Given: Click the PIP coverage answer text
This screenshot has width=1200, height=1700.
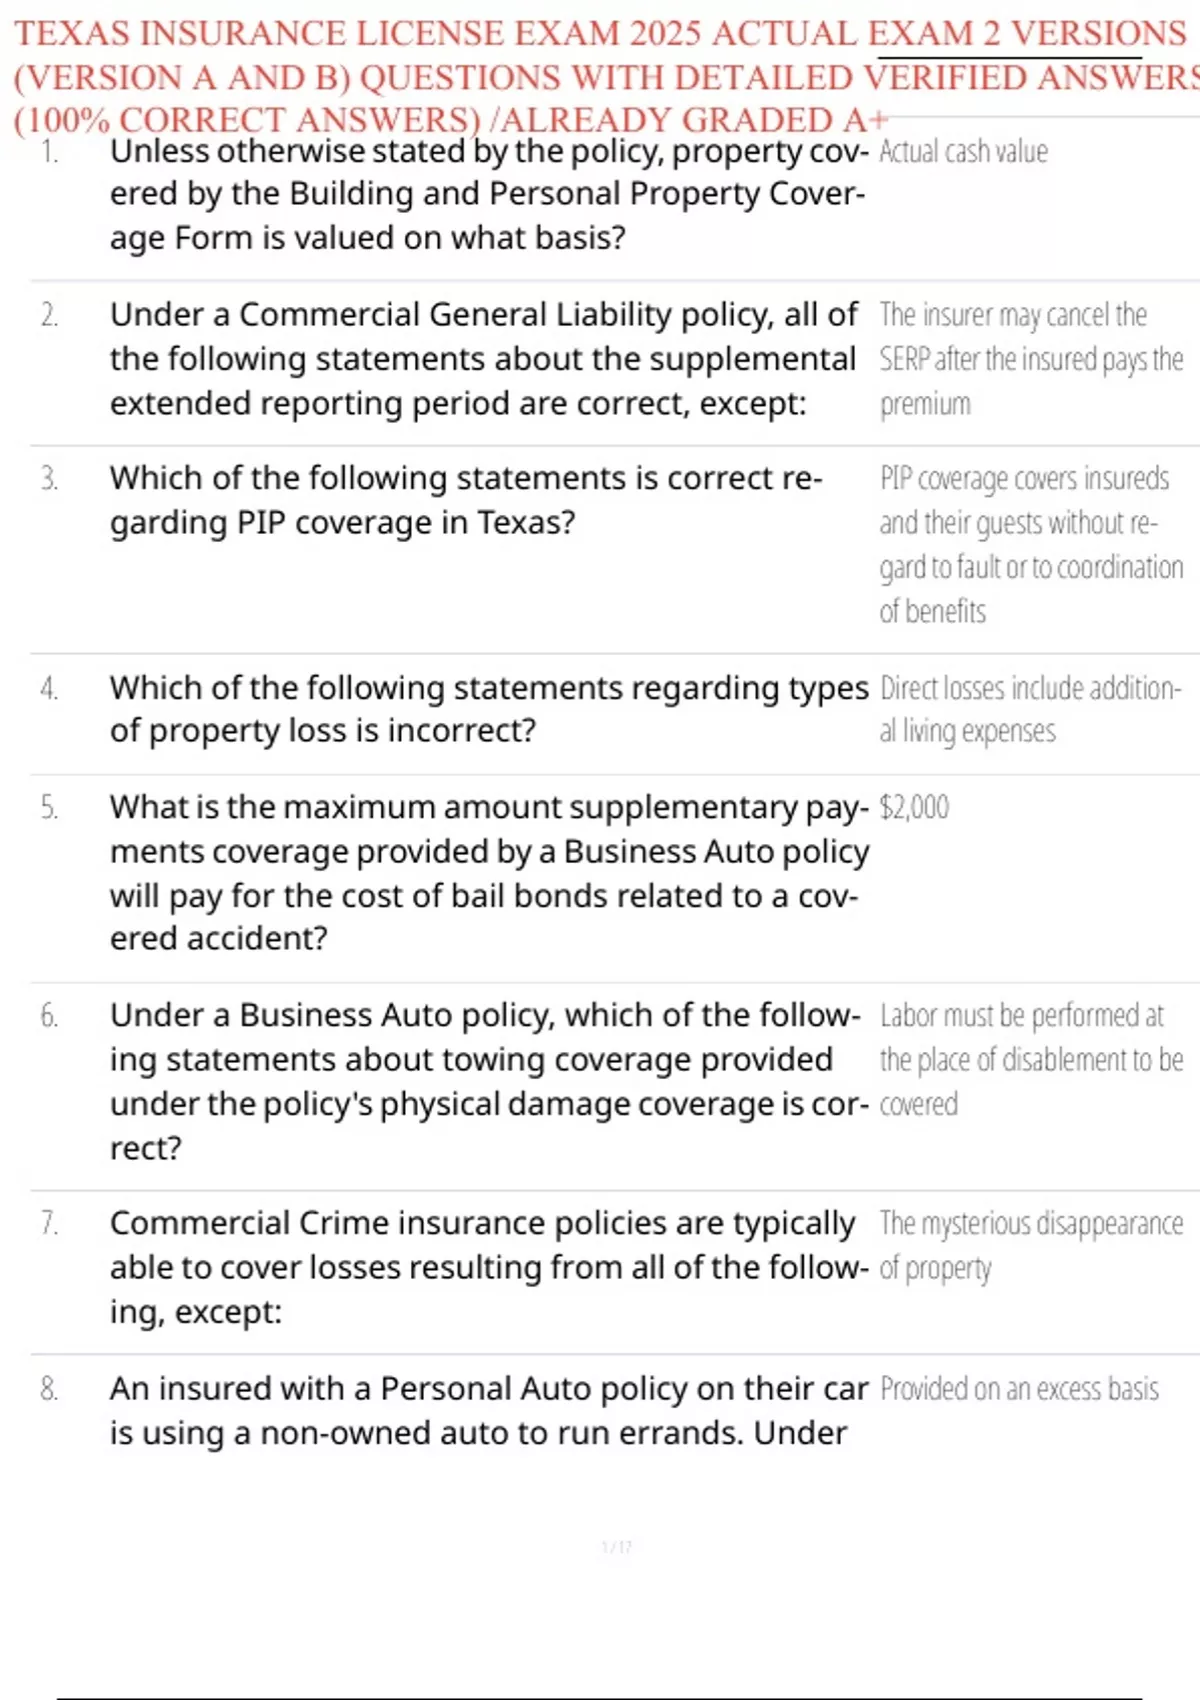Looking at the screenshot, I should [x=1030, y=544].
